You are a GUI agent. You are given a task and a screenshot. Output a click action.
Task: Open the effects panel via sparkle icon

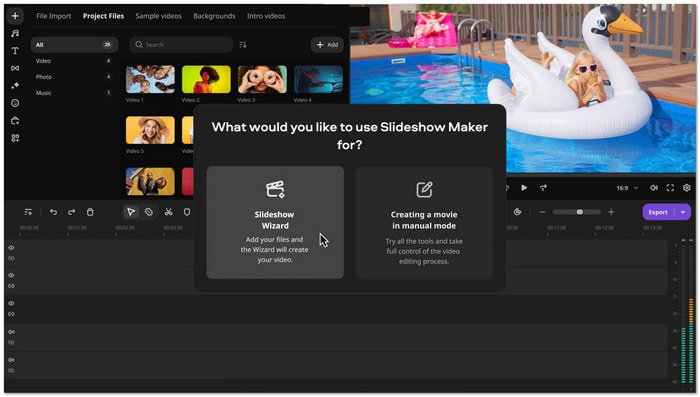[15, 86]
